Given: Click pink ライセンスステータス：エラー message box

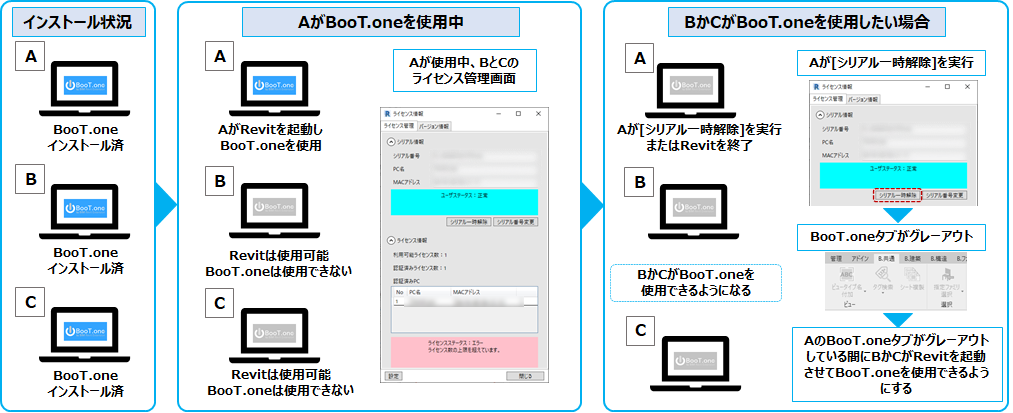Looking at the screenshot, I should 465,352.
